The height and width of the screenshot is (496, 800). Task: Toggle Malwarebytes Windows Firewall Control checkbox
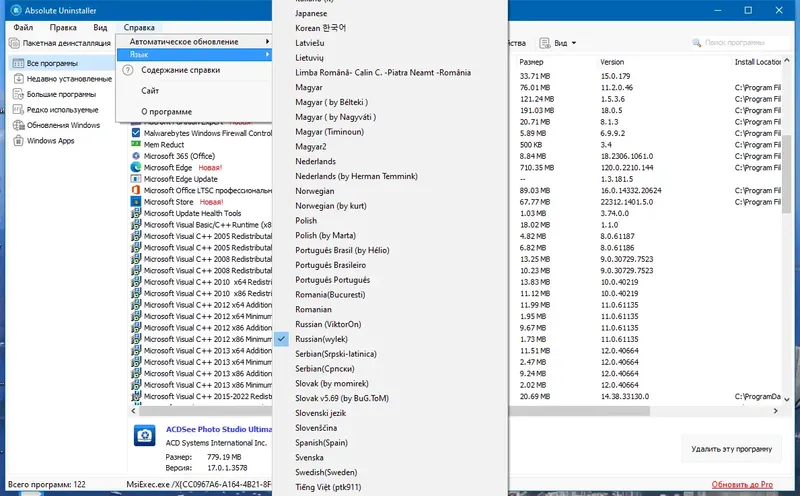point(136,133)
